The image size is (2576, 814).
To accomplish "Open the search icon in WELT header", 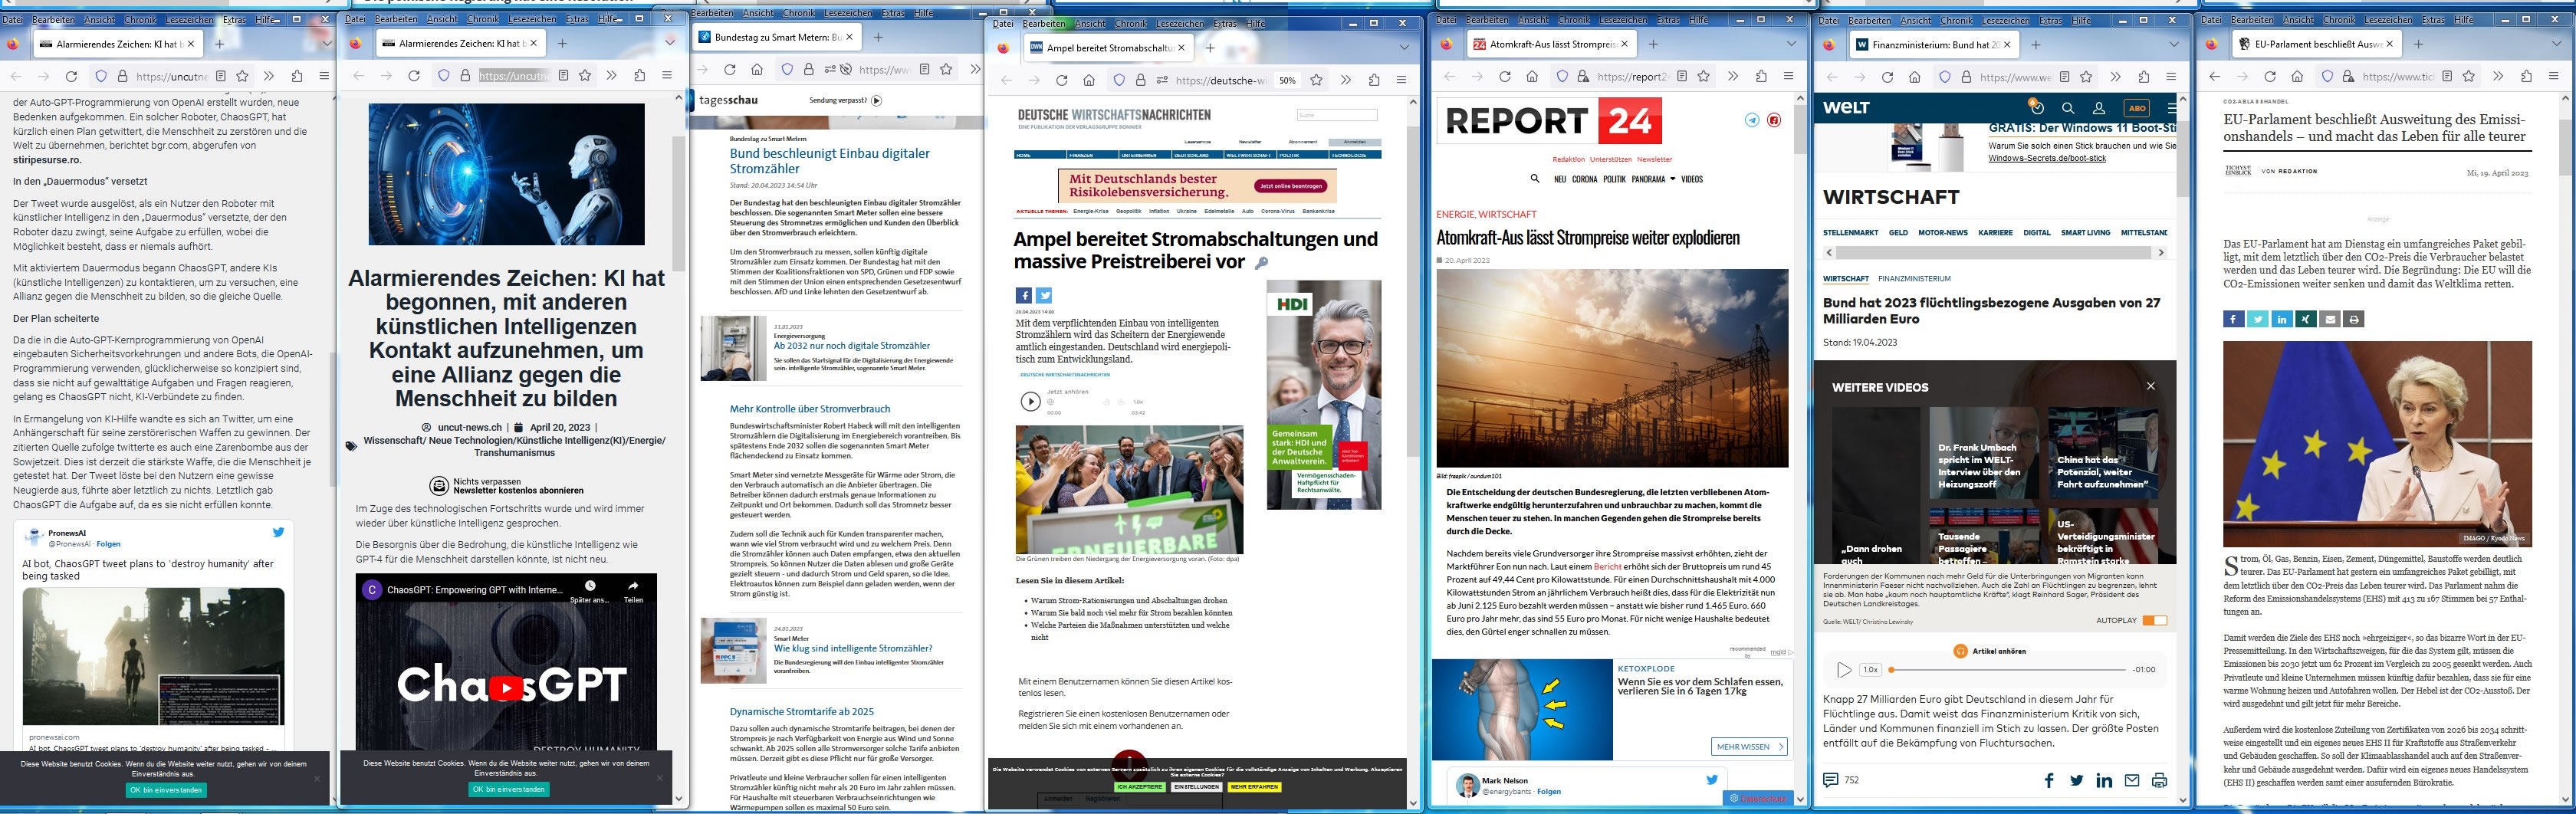I will [2068, 108].
